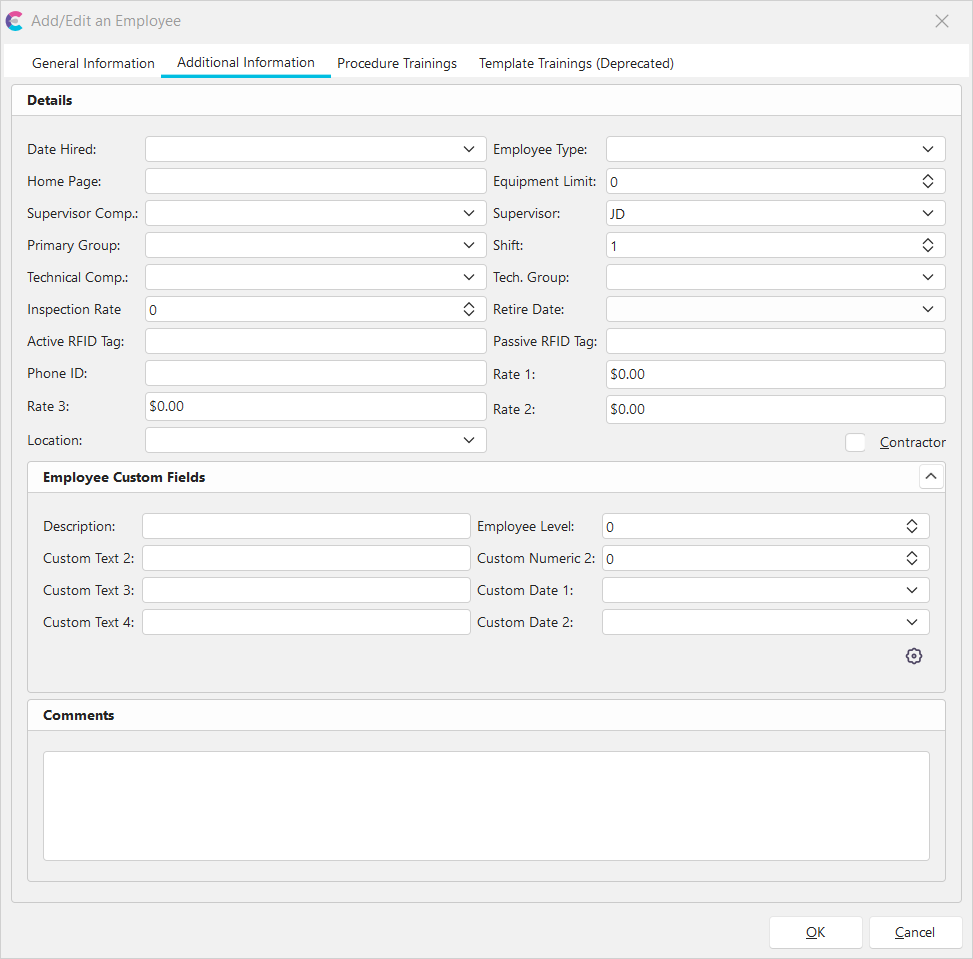The width and height of the screenshot is (973, 959).
Task: Click the Home Page text field
Action: (x=315, y=181)
